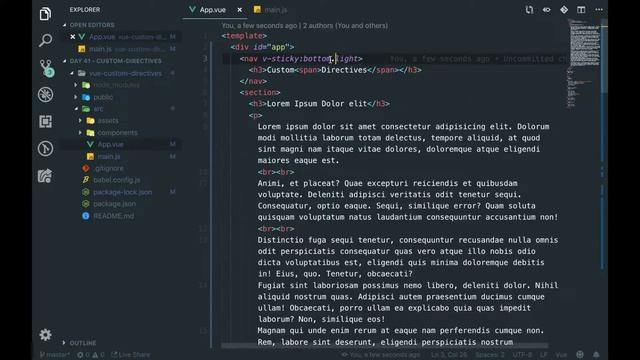640x360 pixels.
Task: Click the compare changes icon in editor toolbar
Action: pyautogui.click(x=529, y=10)
